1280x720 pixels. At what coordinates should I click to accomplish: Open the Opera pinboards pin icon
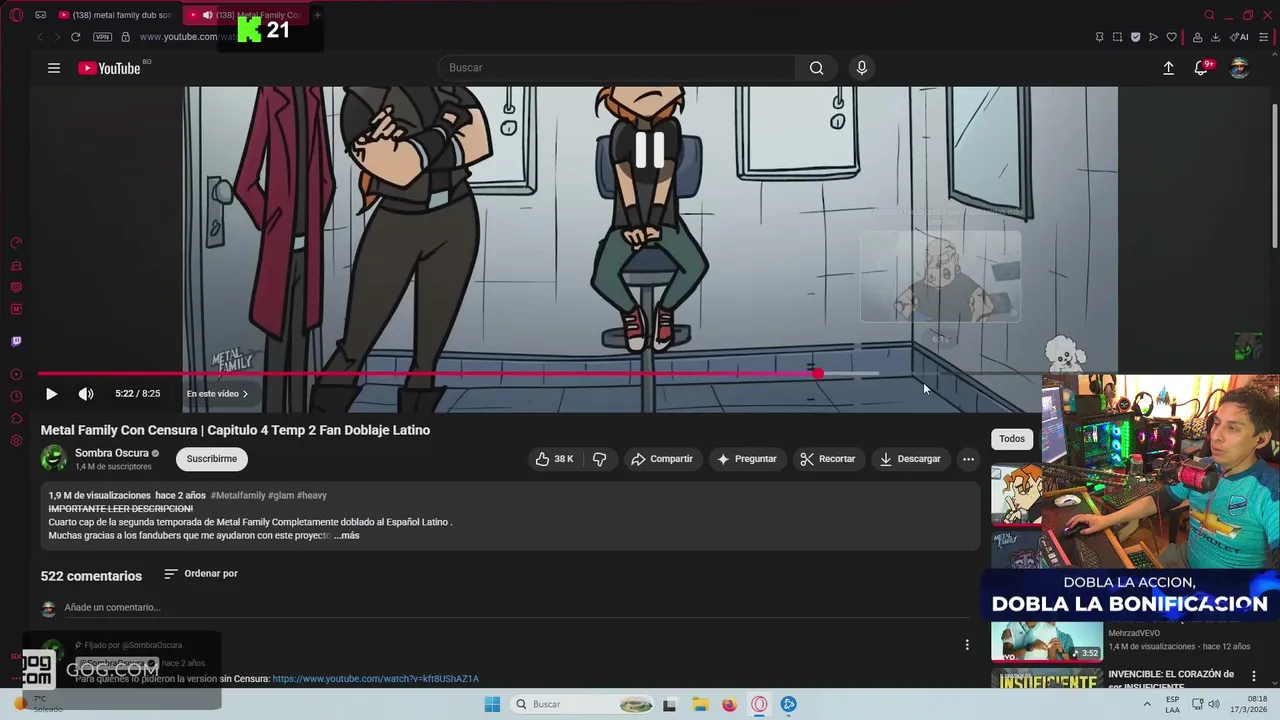click(x=1099, y=37)
